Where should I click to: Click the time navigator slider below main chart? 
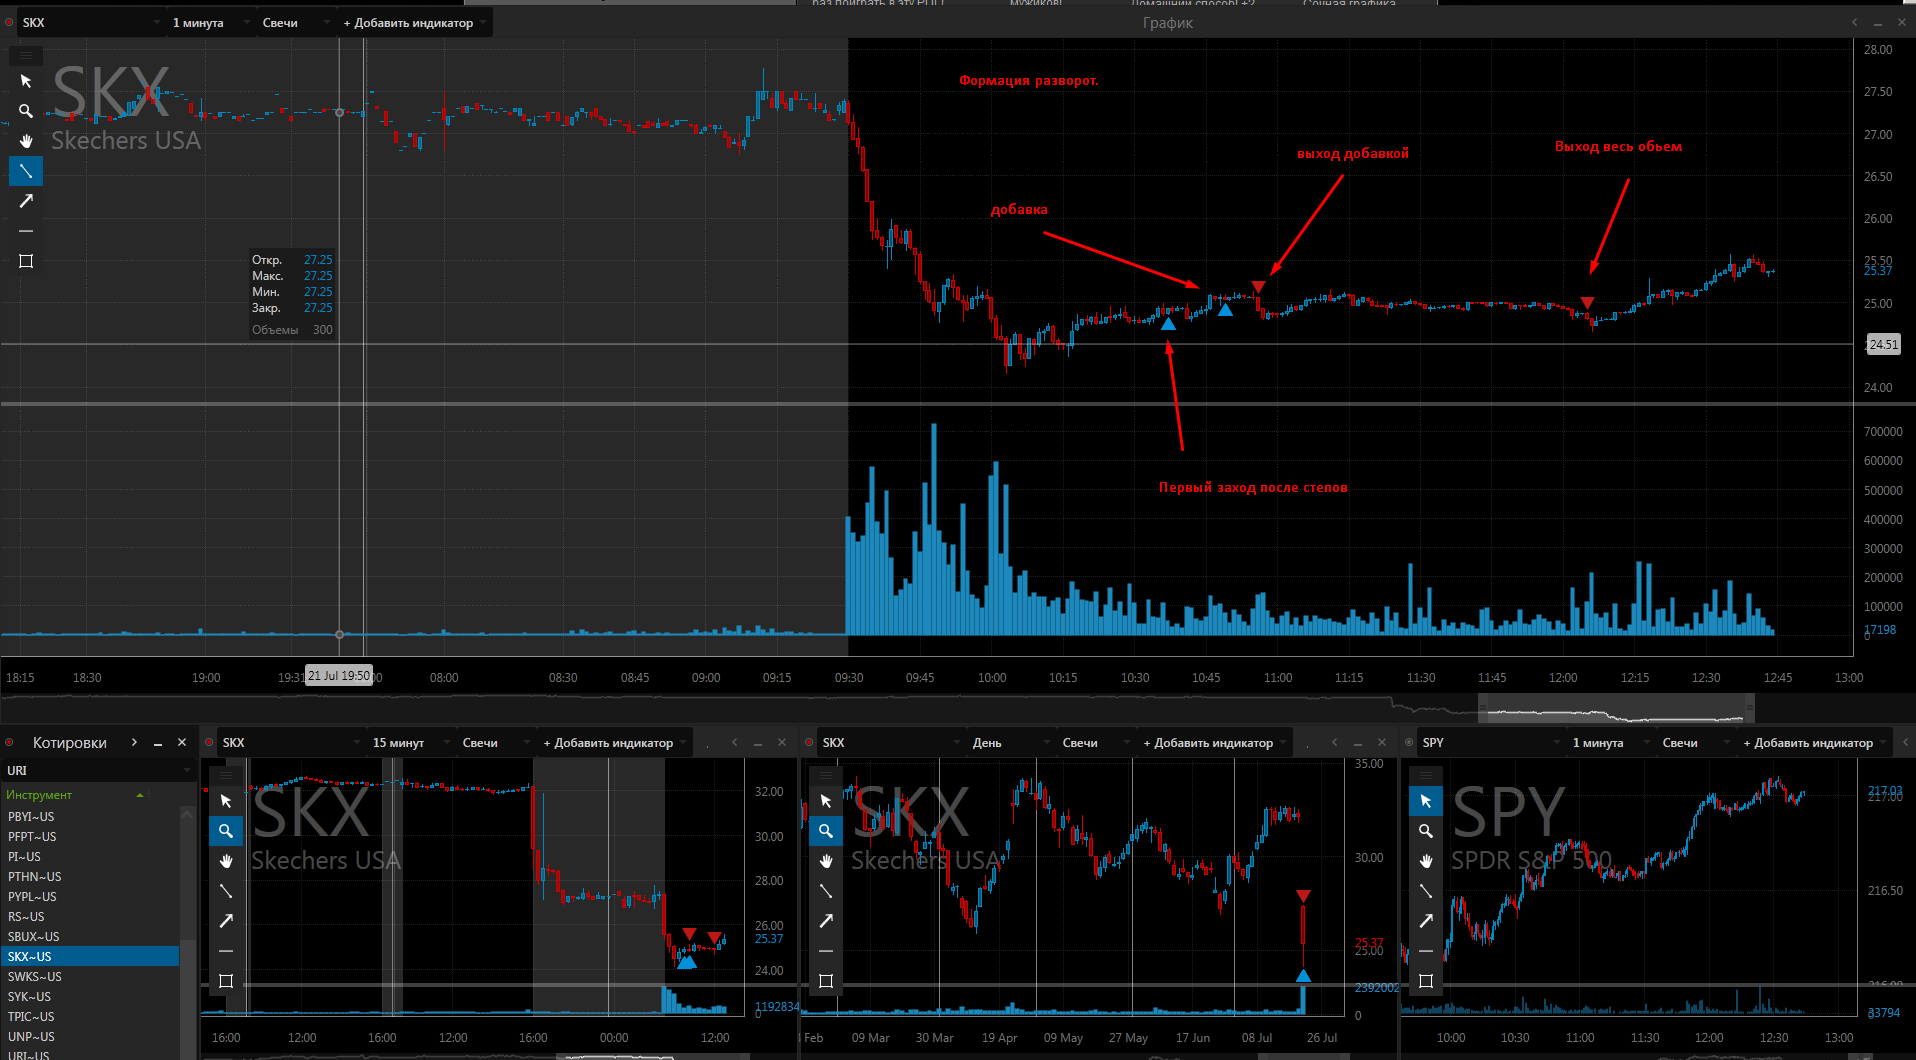point(1616,708)
